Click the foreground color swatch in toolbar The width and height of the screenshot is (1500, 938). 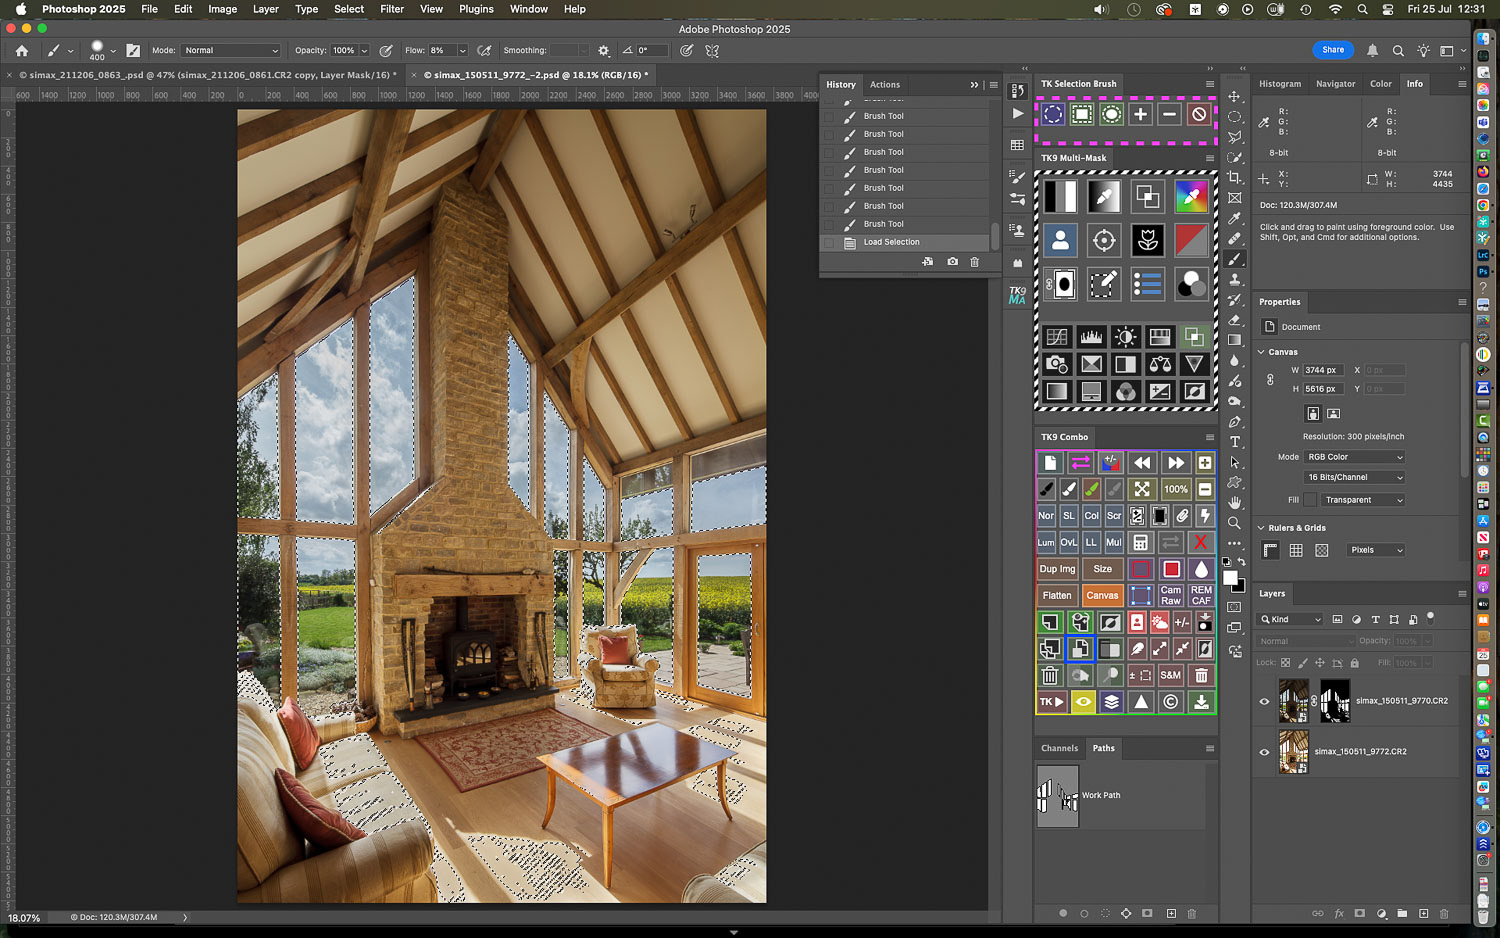1231,578
